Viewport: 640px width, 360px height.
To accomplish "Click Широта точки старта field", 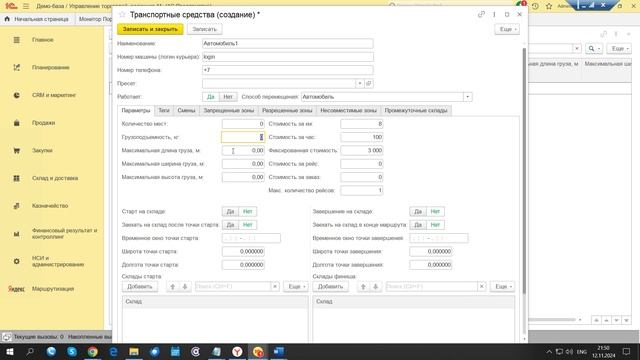I will pos(243,252).
